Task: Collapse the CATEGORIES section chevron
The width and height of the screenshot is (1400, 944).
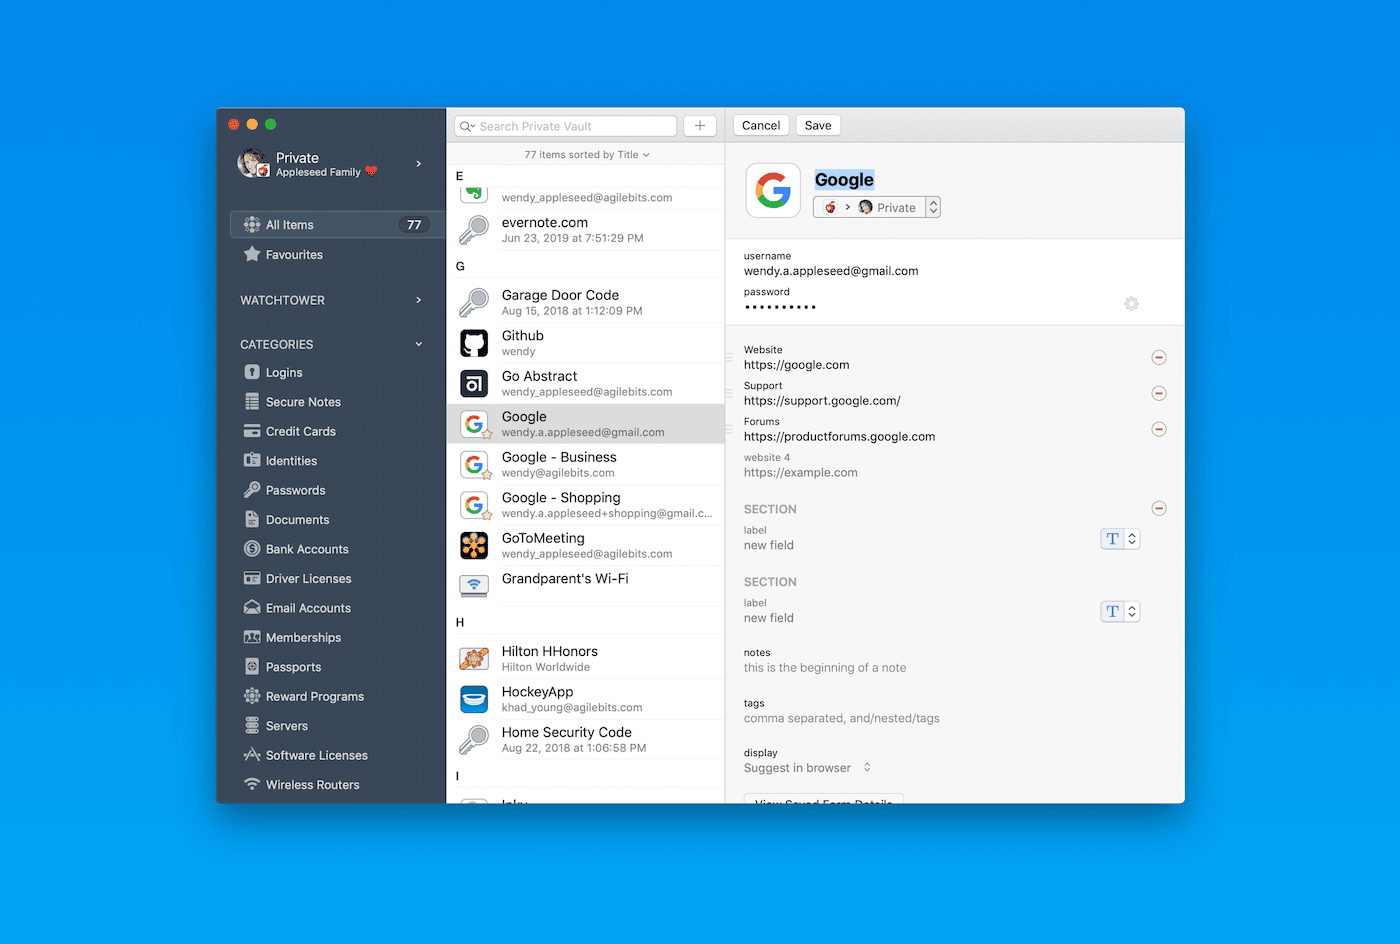Action: click(418, 344)
